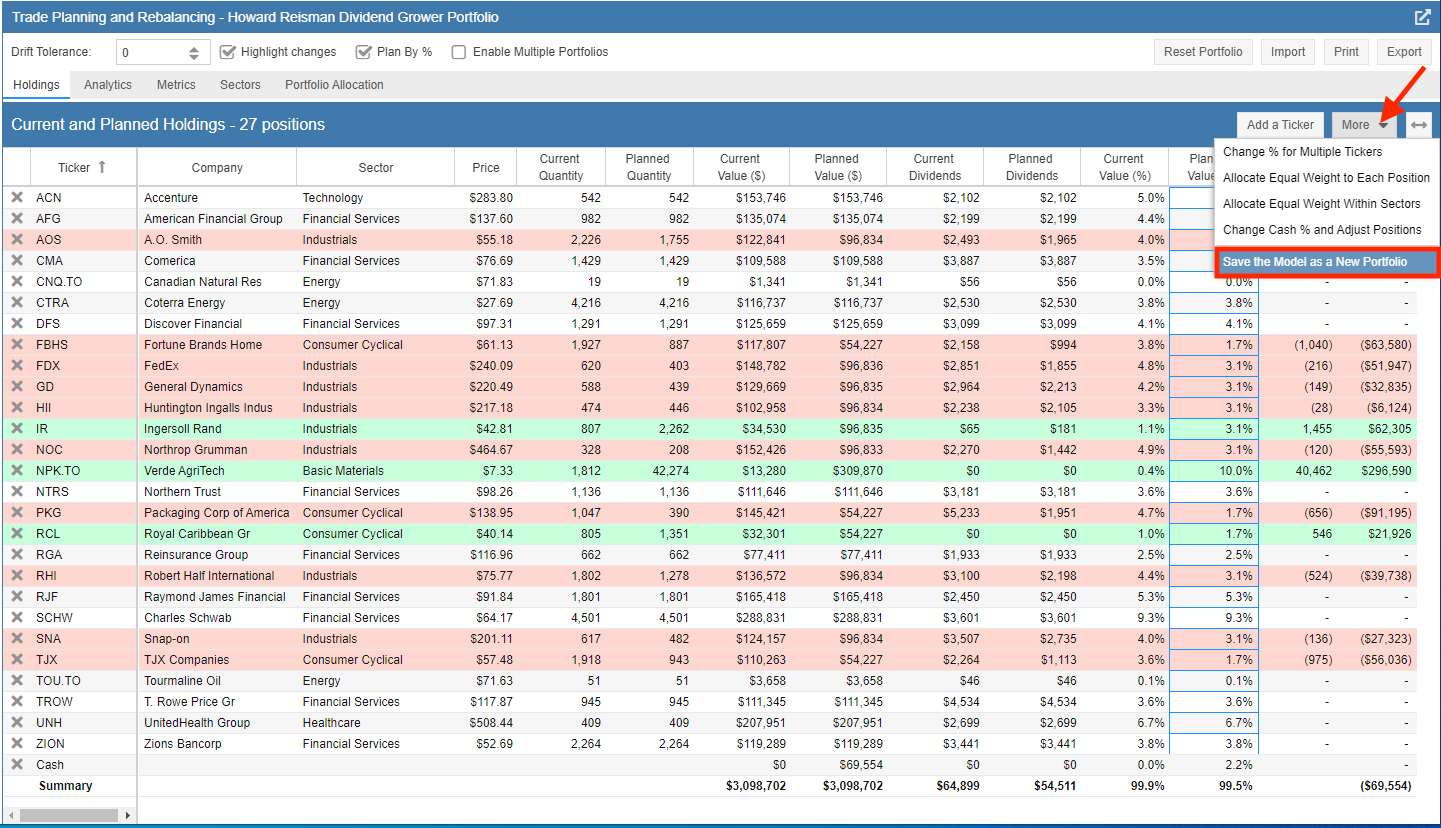This screenshot has width=1441, height=828.
Task: Delete HII position using X icon
Action: tap(16, 408)
